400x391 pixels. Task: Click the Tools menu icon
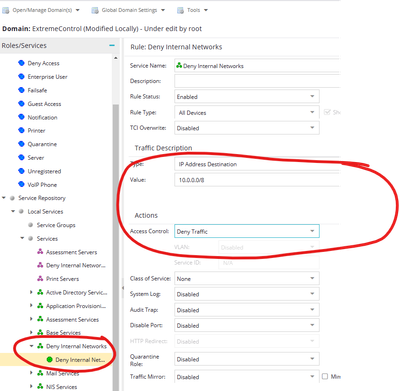click(x=180, y=10)
